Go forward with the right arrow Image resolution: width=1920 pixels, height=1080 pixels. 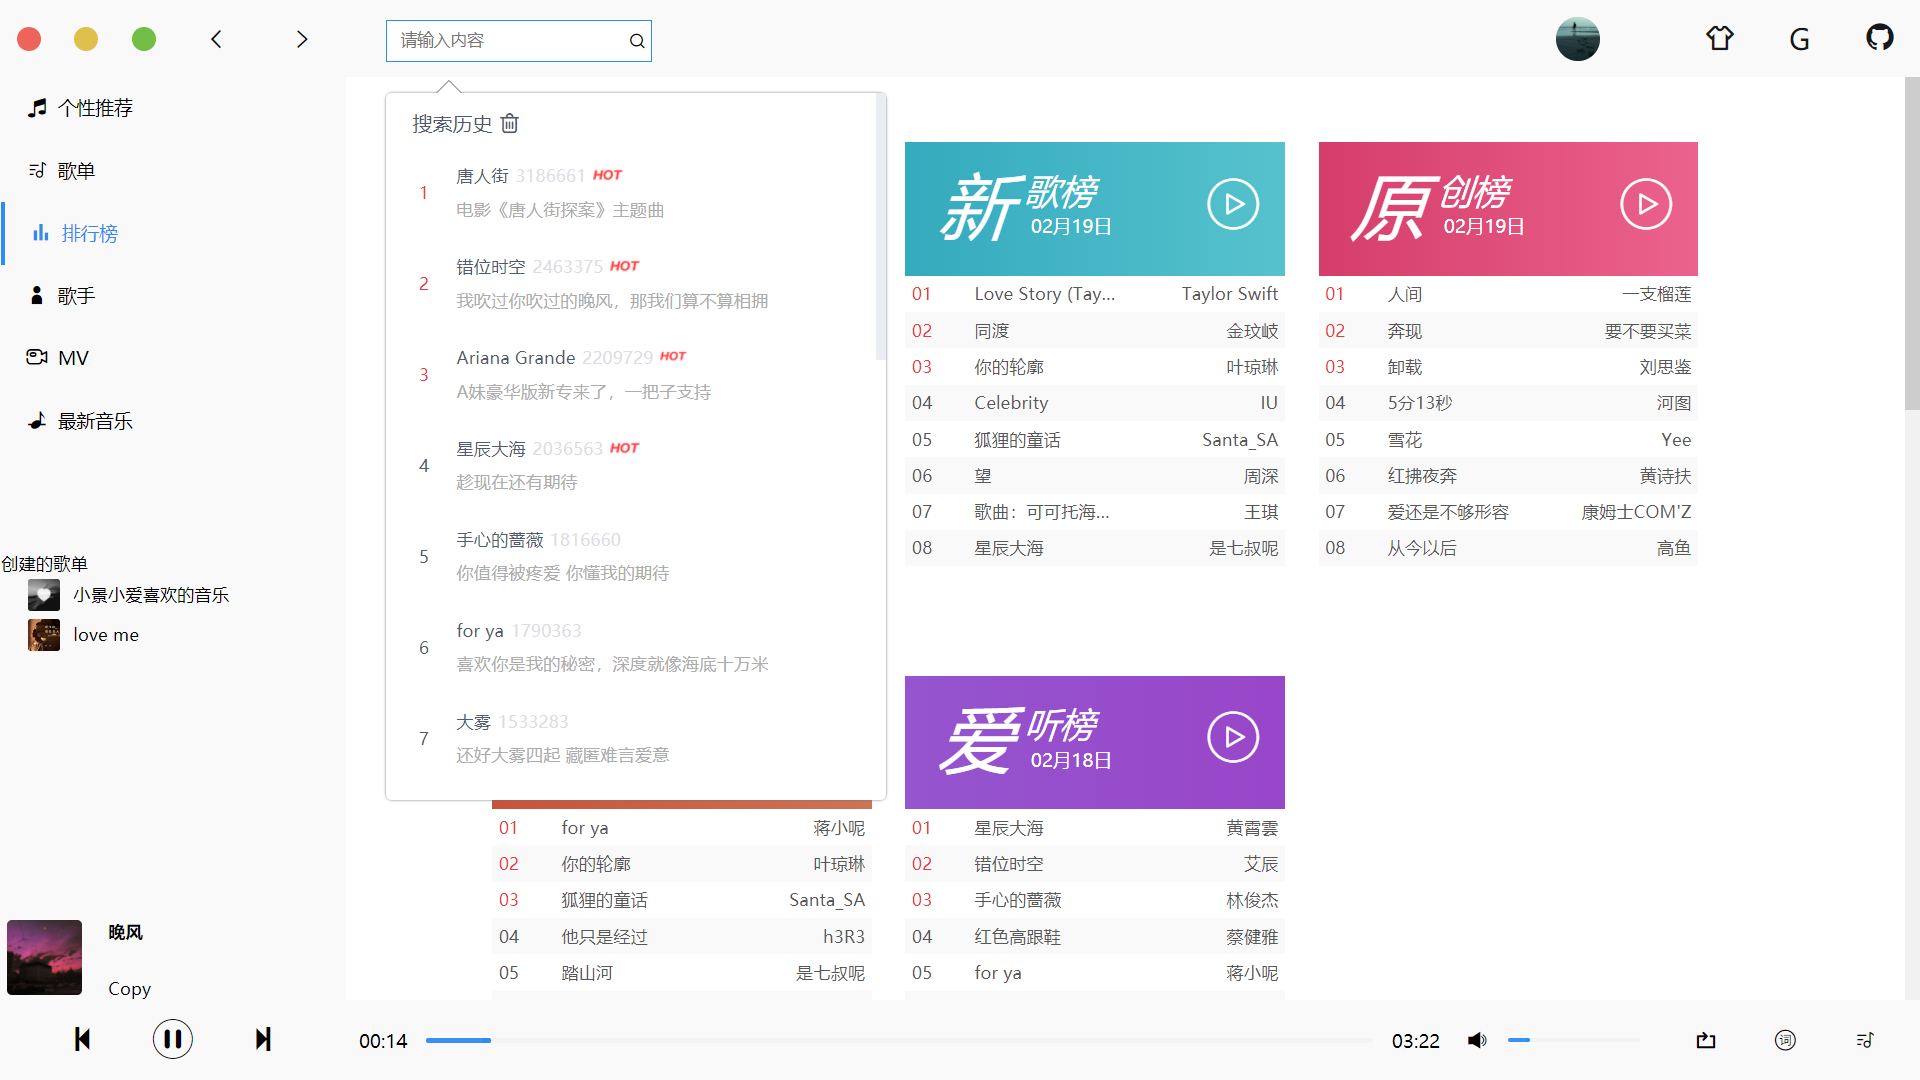tap(302, 39)
